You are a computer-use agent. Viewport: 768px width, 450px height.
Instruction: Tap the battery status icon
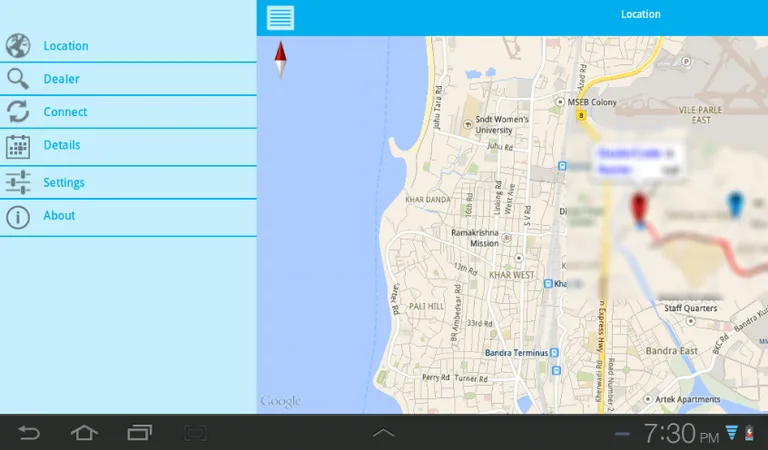pos(749,433)
